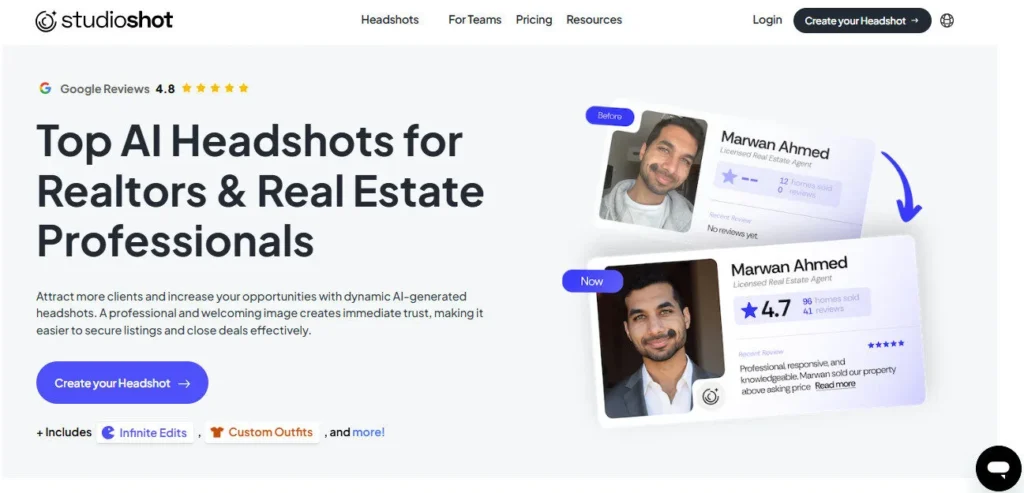Click the studioshot watermark on Now photo
This screenshot has height=493, width=1024.
tap(711, 396)
